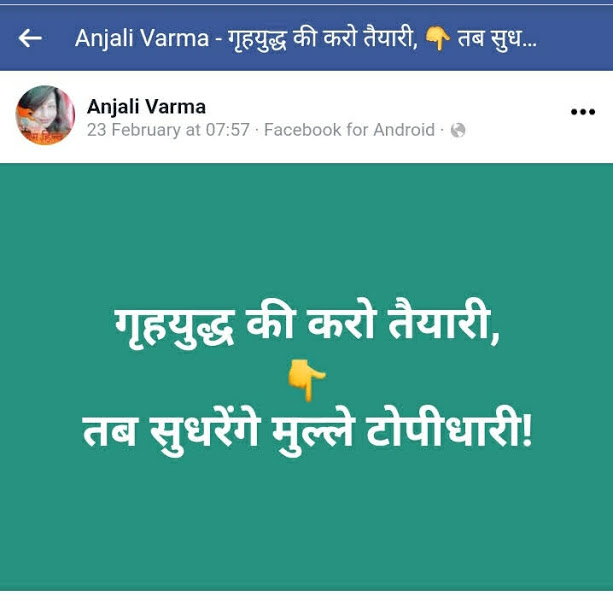Viewport: 613px width, 608px height.
Task: Open the three-dot post options menu
Action: coord(583,112)
